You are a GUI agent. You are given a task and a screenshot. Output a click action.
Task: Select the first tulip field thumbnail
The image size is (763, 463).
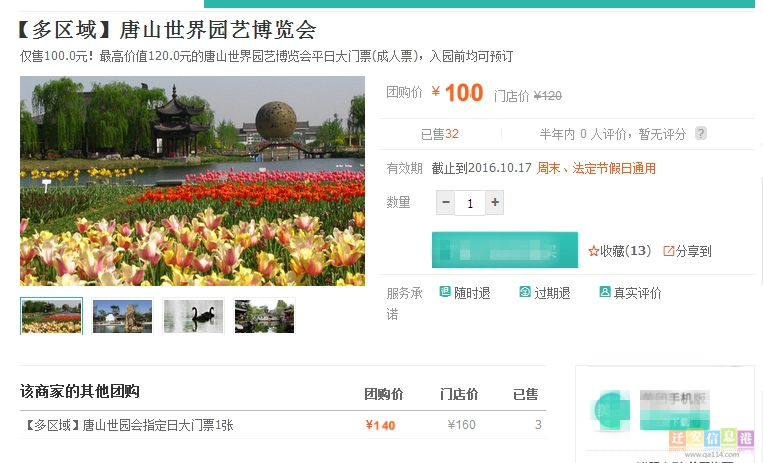[51, 316]
